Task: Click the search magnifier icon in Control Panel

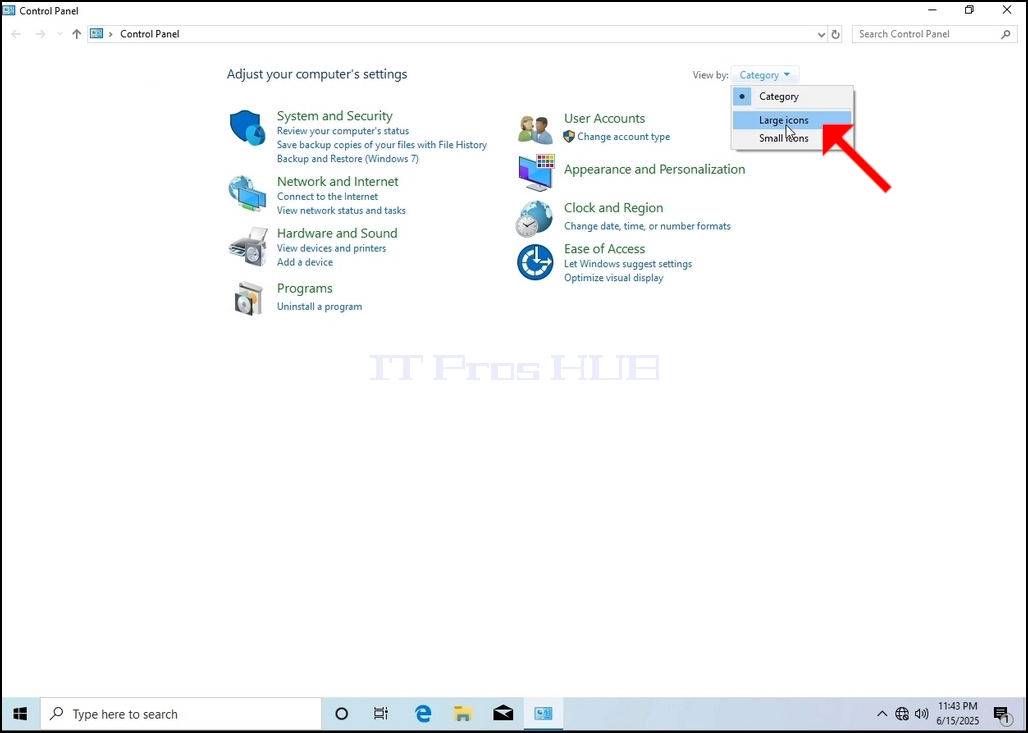Action: (x=1006, y=34)
